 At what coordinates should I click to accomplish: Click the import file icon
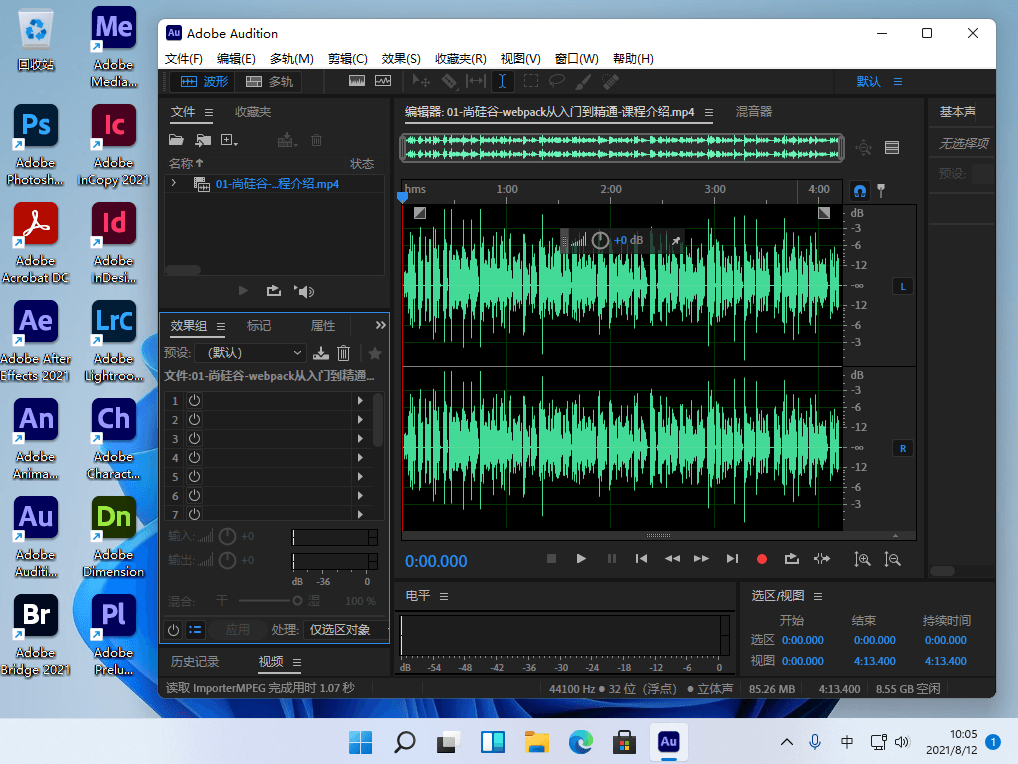pos(203,140)
